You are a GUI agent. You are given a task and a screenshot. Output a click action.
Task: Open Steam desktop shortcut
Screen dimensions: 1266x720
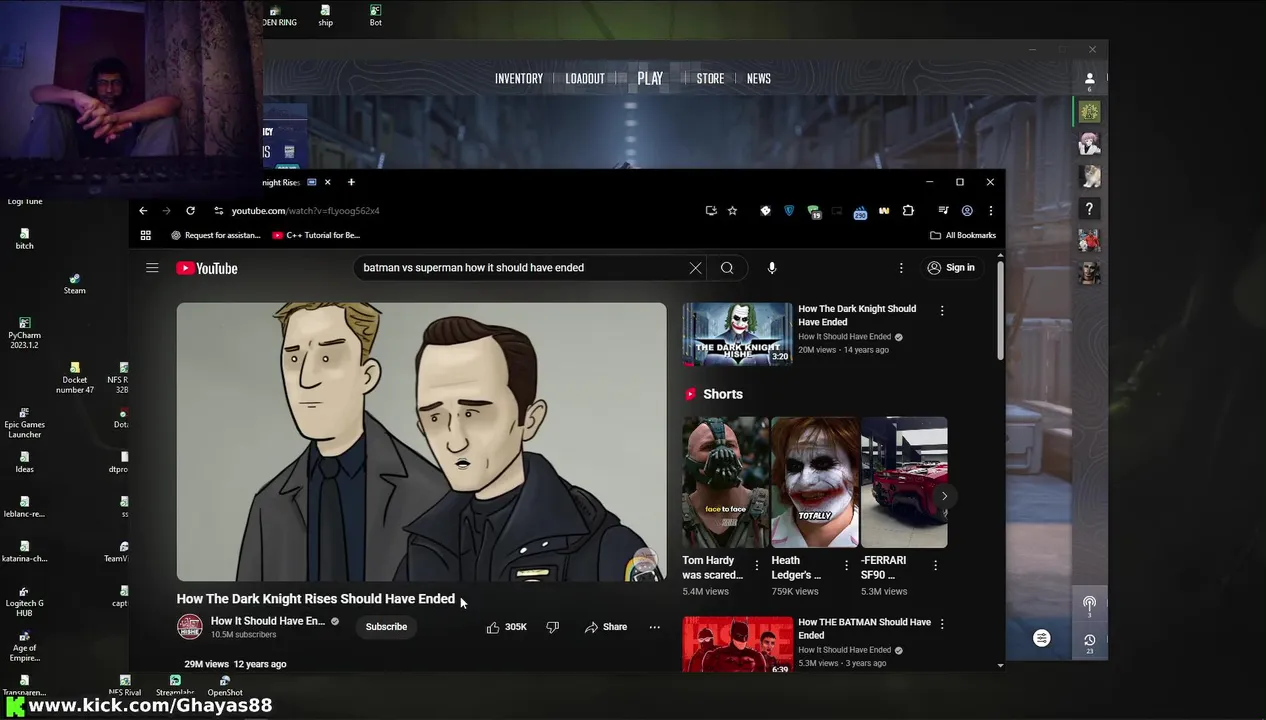75,284
